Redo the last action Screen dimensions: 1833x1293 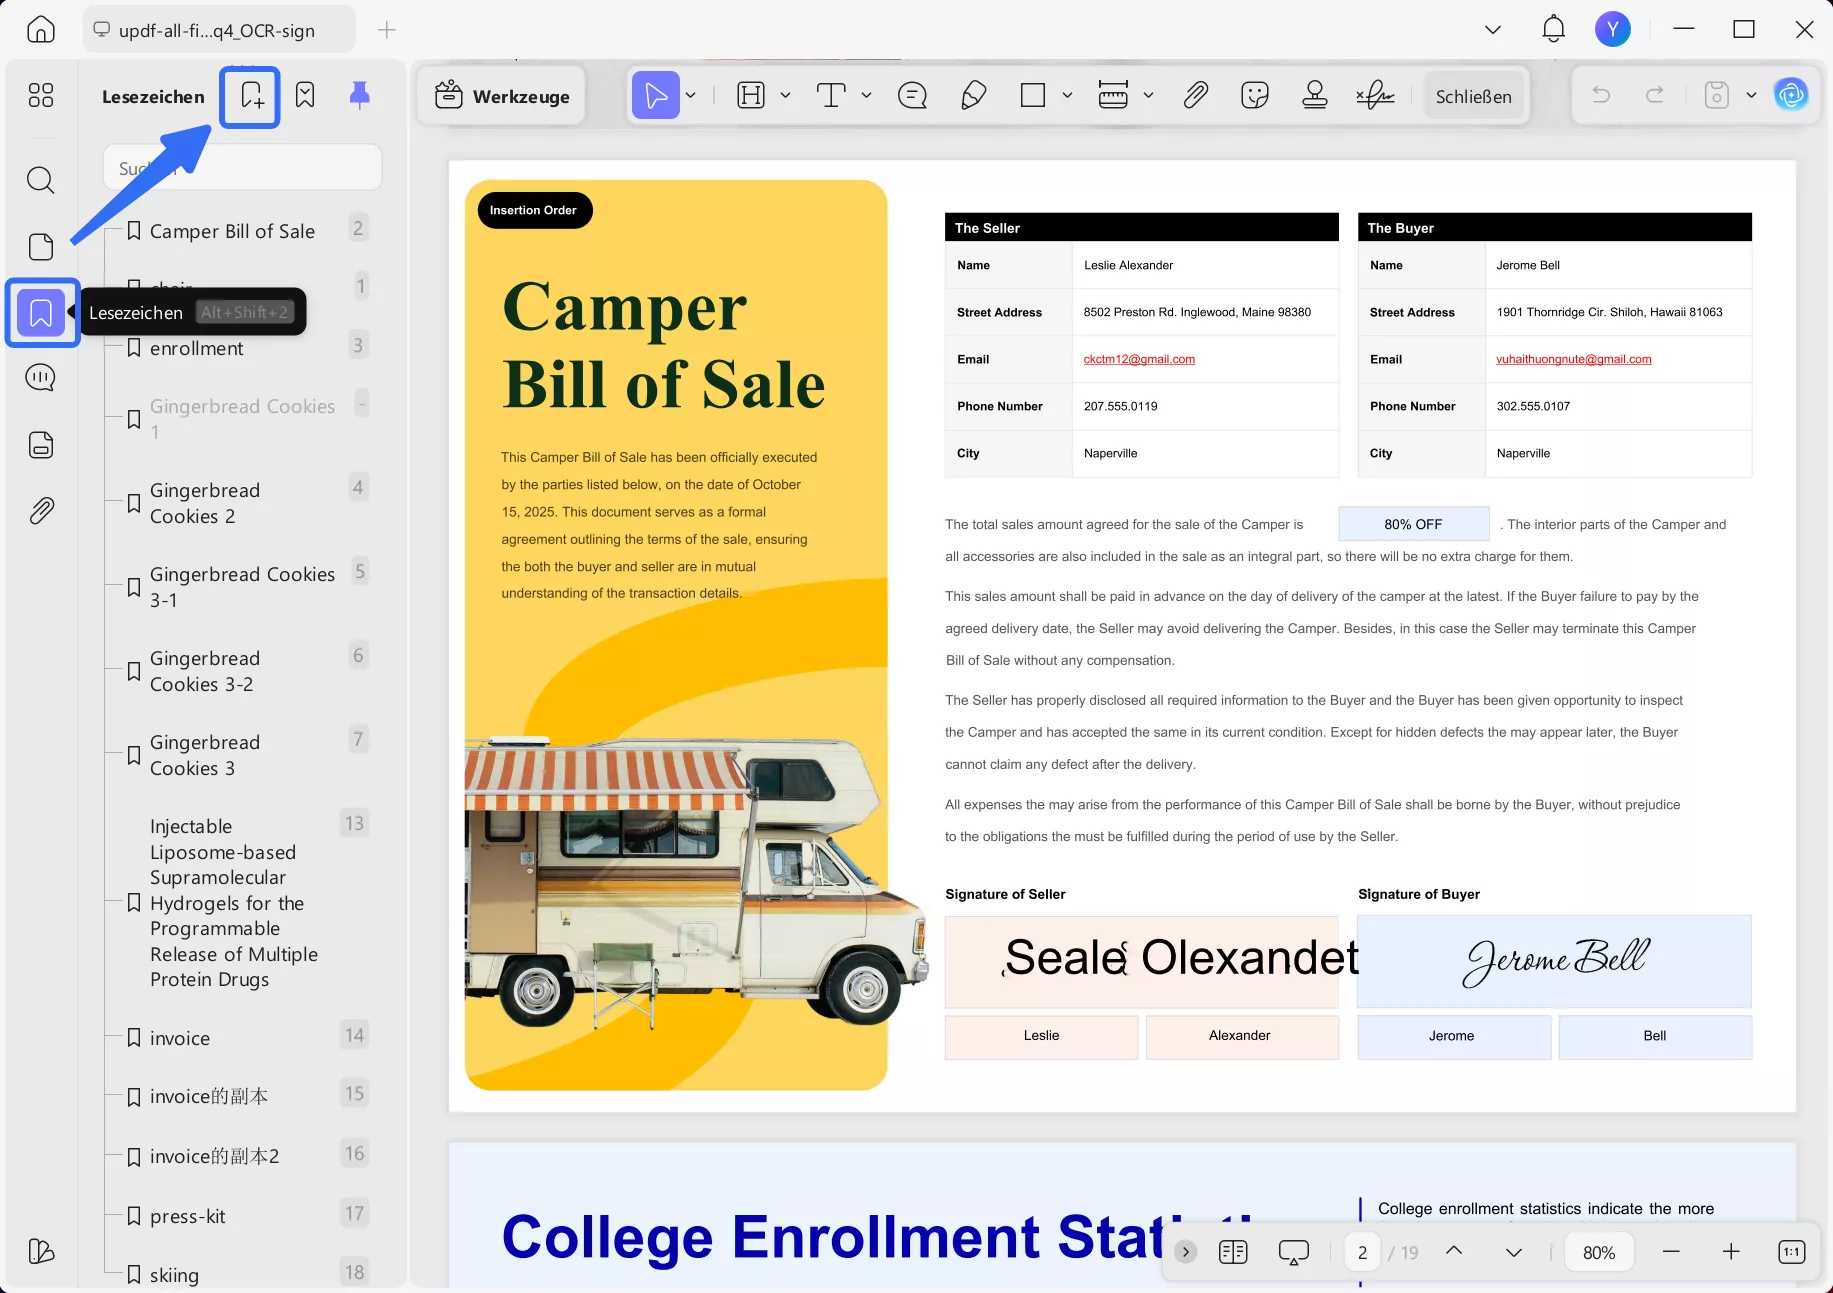pyautogui.click(x=1655, y=95)
